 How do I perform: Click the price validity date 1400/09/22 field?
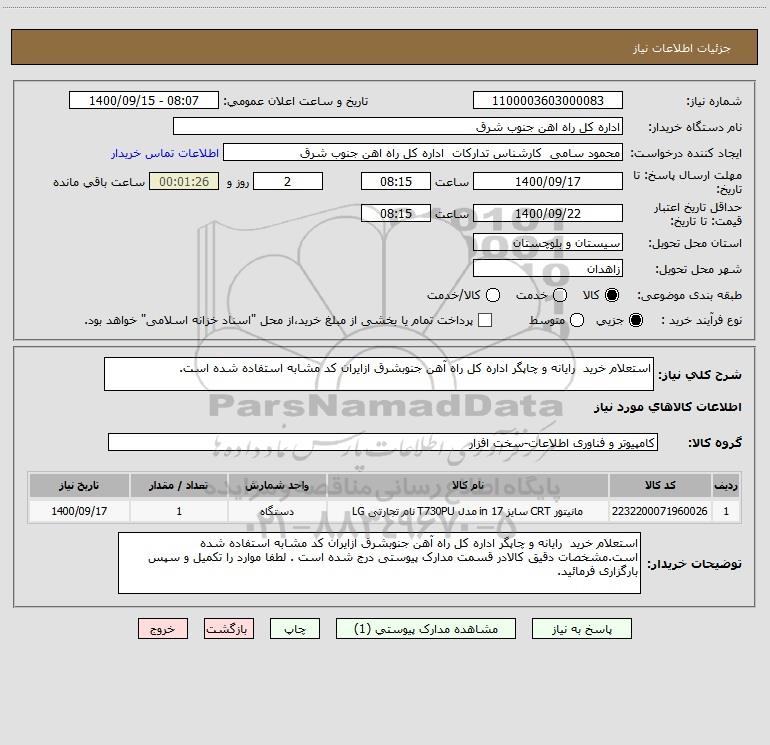(x=548, y=214)
